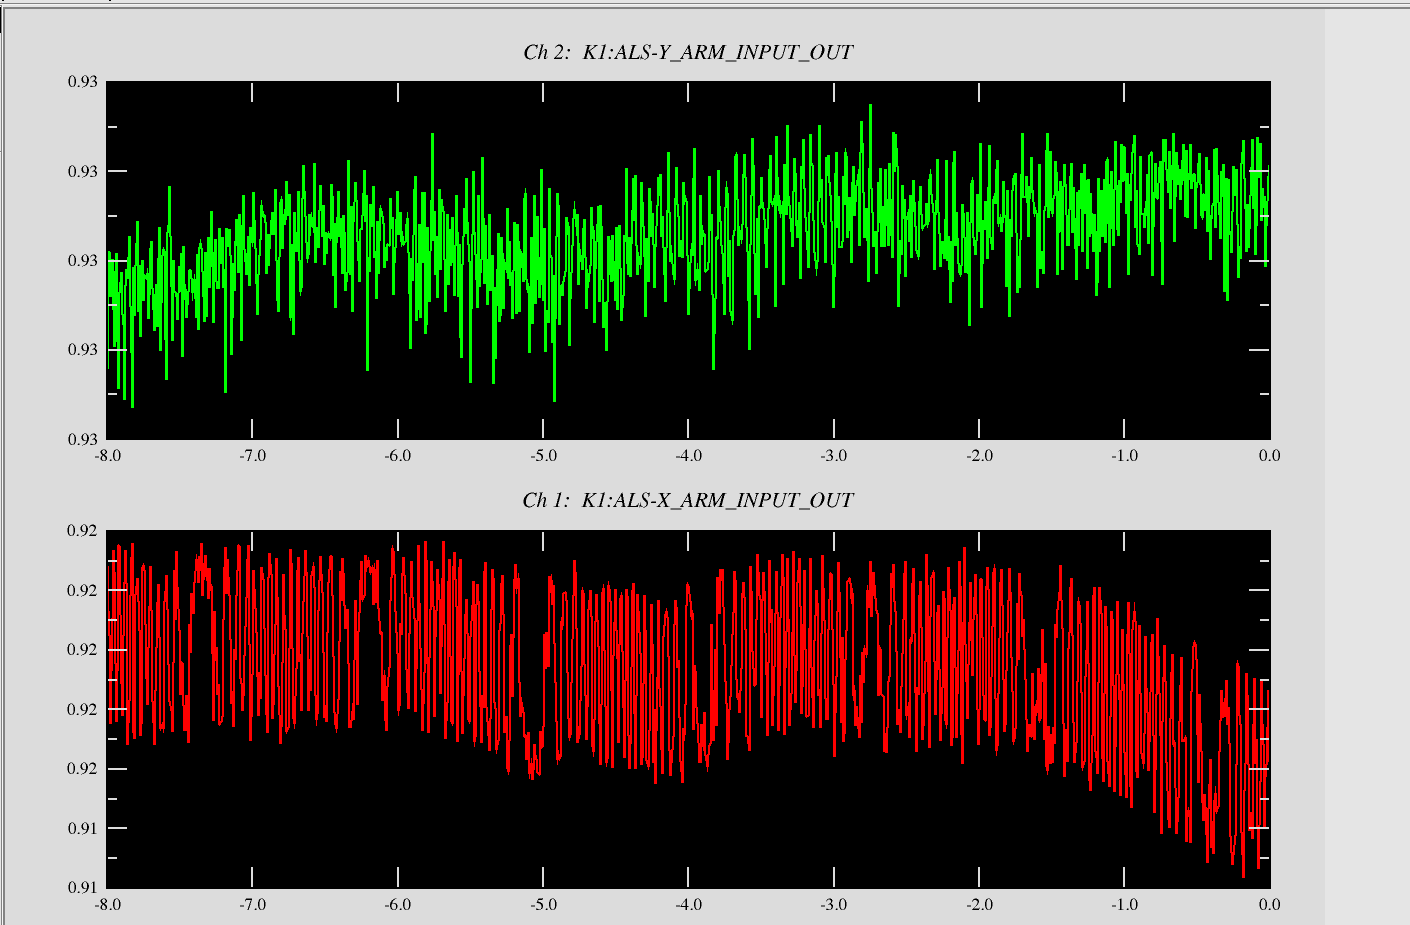
Task: Click the Ch 2 K1:ALS-Y_ARM_INPUT_OUT plot title
Action: point(688,52)
